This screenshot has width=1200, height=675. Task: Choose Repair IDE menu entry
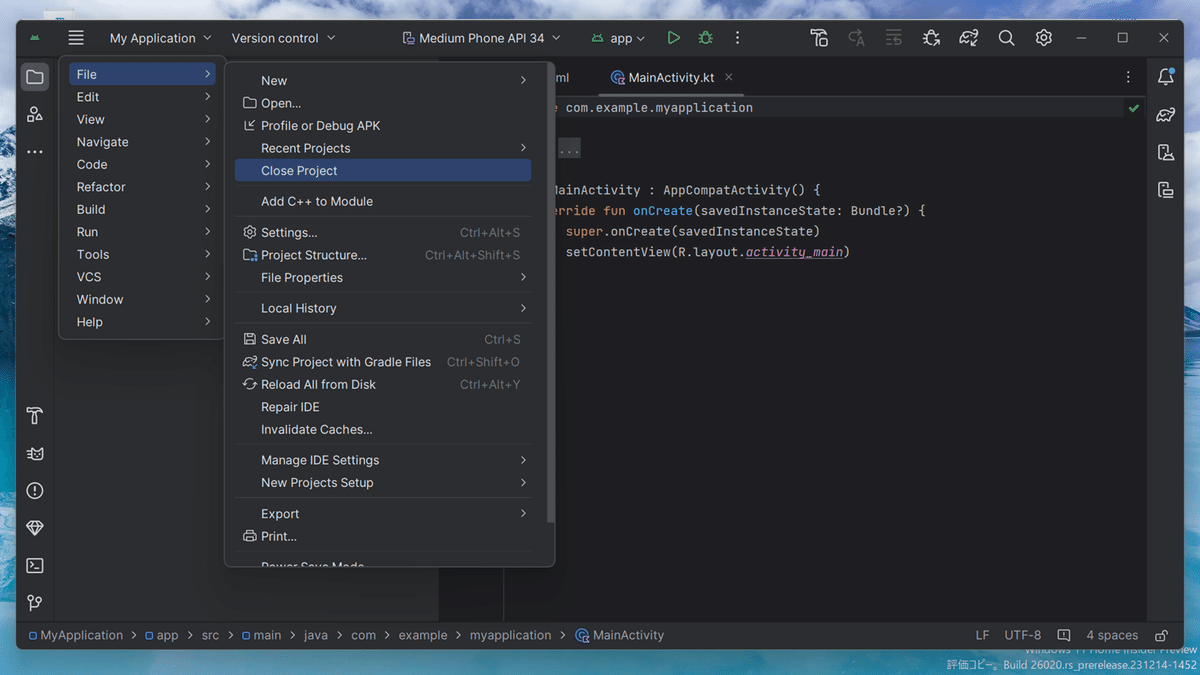383,407
